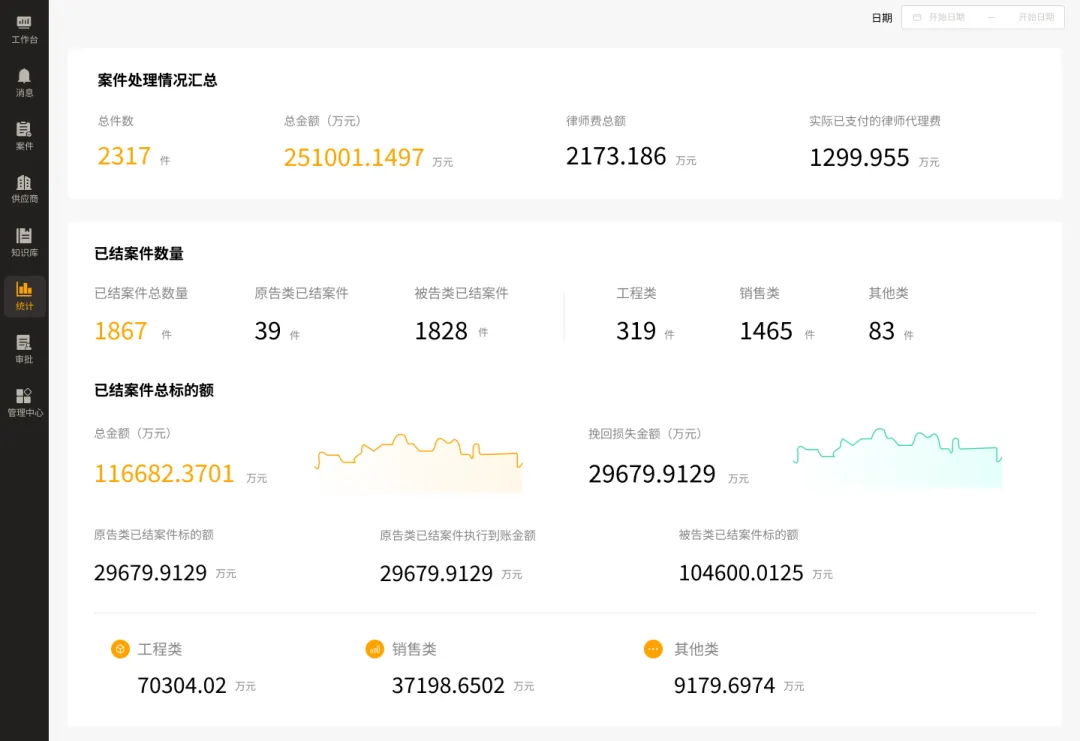Viewport: 1080px width, 741px height.
Task: Select the 统计 statistics icon
Action: [x=24, y=289]
